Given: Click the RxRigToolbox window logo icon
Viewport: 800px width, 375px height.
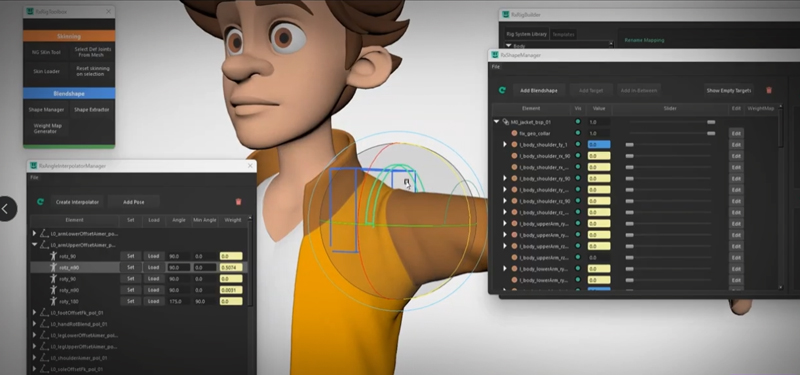Looking at the screenshot, I should pyautogui.click(x=30, y=11).
